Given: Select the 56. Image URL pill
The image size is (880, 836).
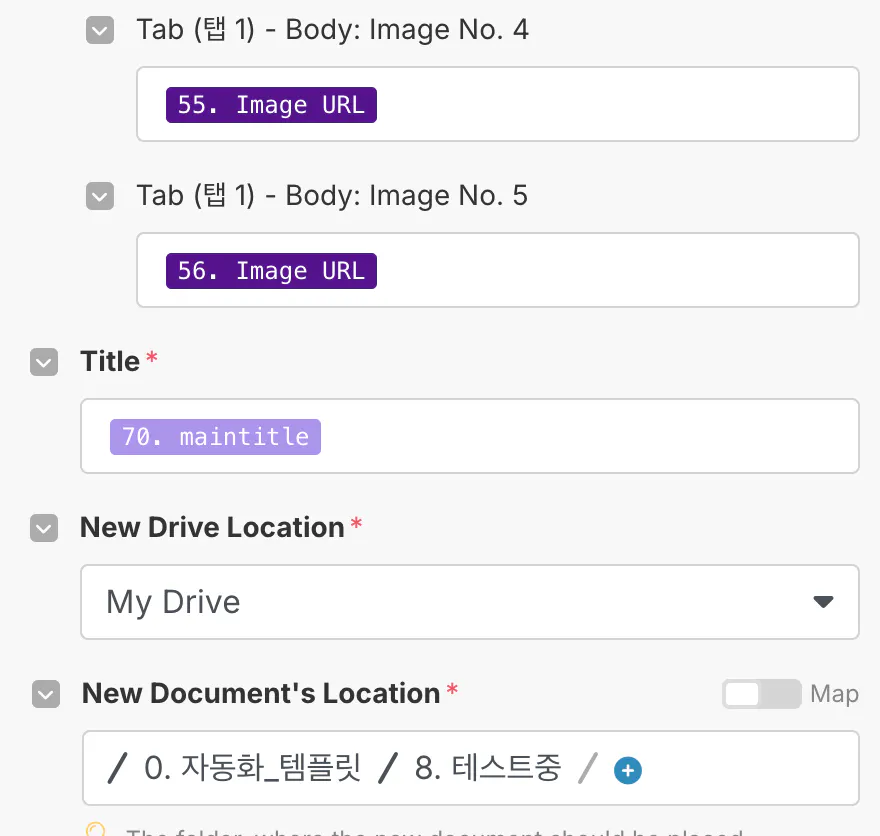Looking at the screenshot, I should (x=271, y=271).
